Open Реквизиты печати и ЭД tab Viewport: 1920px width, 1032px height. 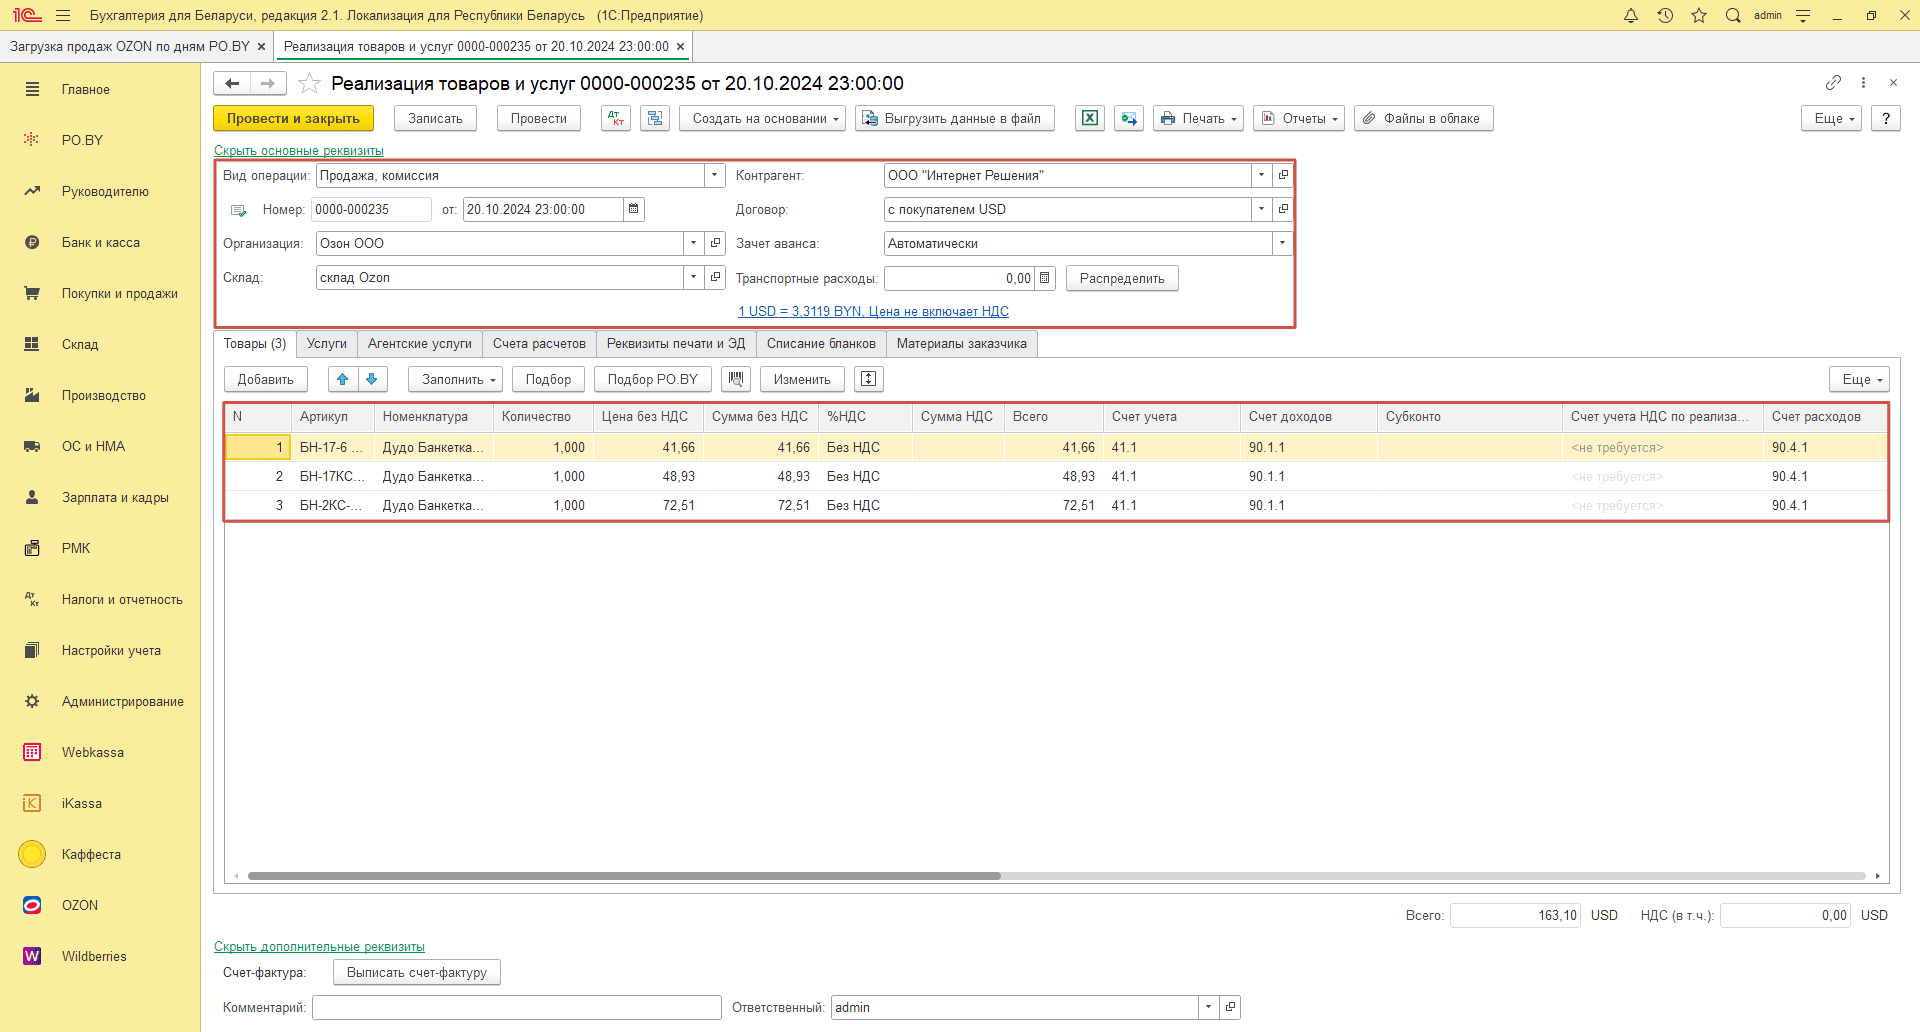click(x=676, y=344)
